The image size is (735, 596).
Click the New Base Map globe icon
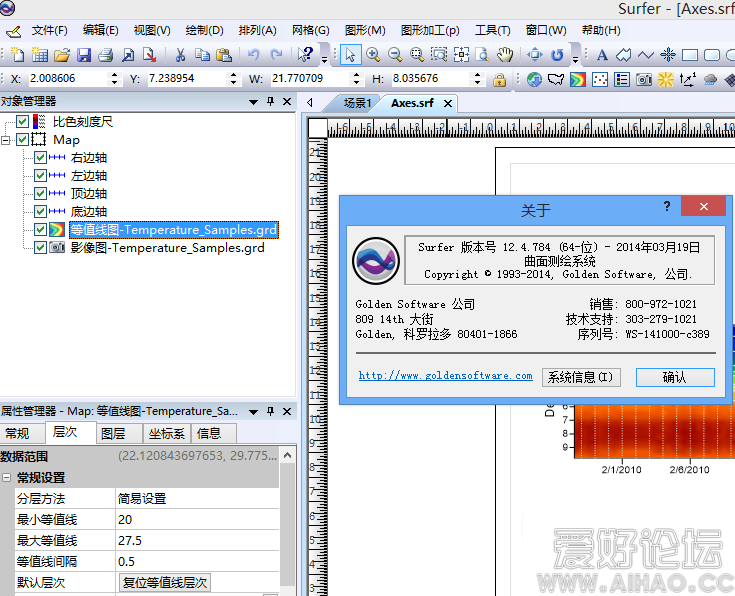(x=534, y=80)
